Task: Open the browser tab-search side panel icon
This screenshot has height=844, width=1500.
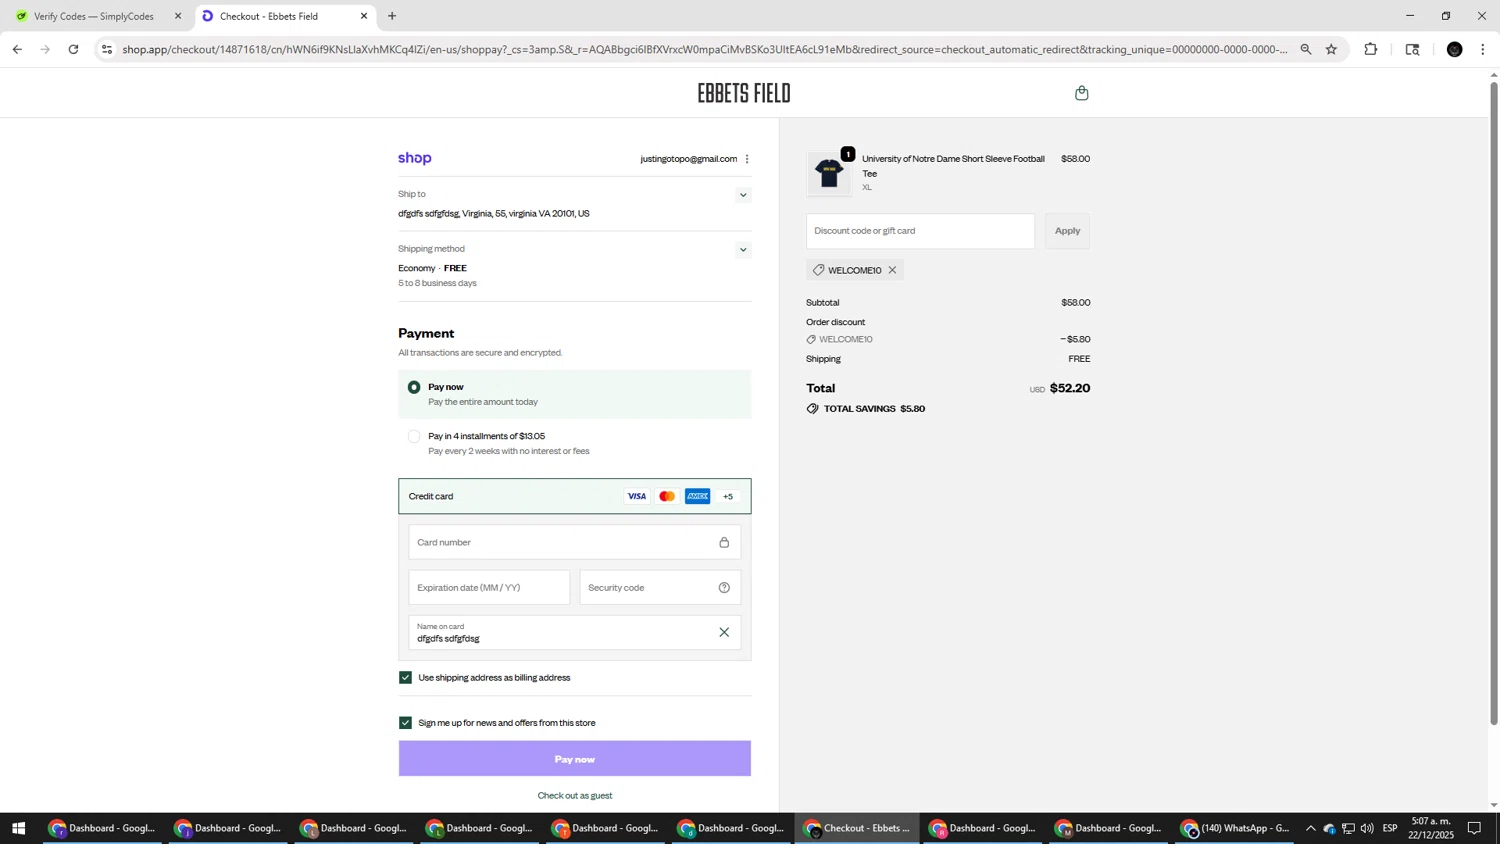Action: (x=1412, y=49)
